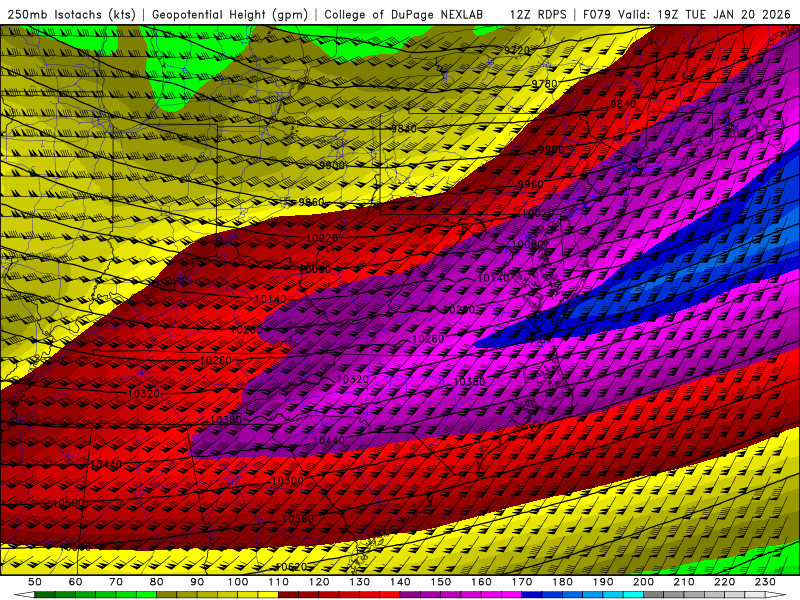The image size is (800, 600).
Task: Click the 120 value on the color scale
Action: (319, 582)
